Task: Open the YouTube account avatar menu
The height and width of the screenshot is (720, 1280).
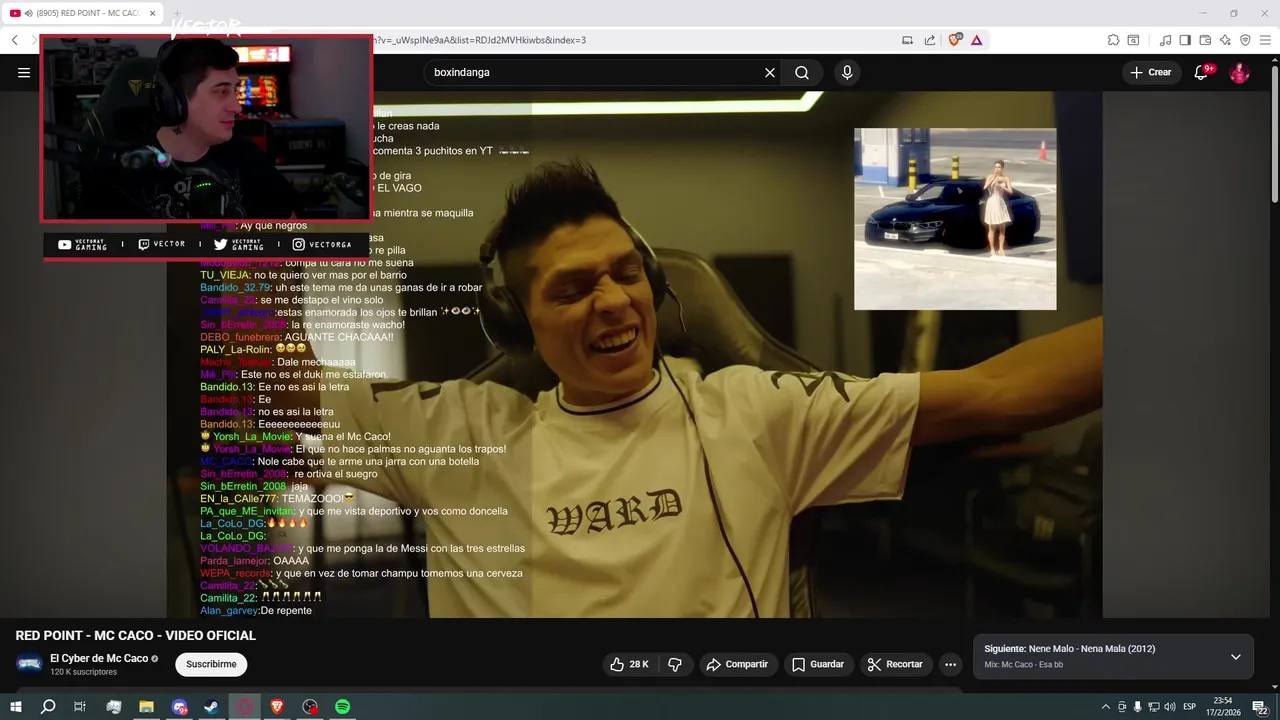Action: (1239, 73)
